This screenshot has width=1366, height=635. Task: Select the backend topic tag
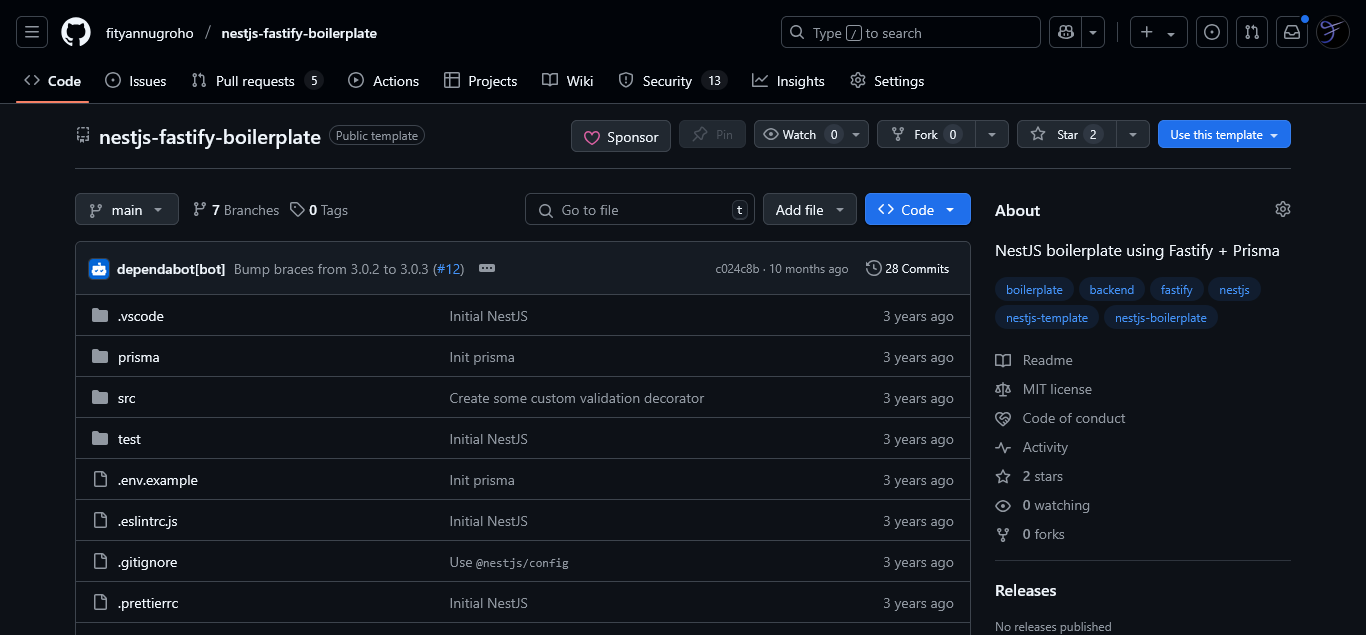point(1112,289)
